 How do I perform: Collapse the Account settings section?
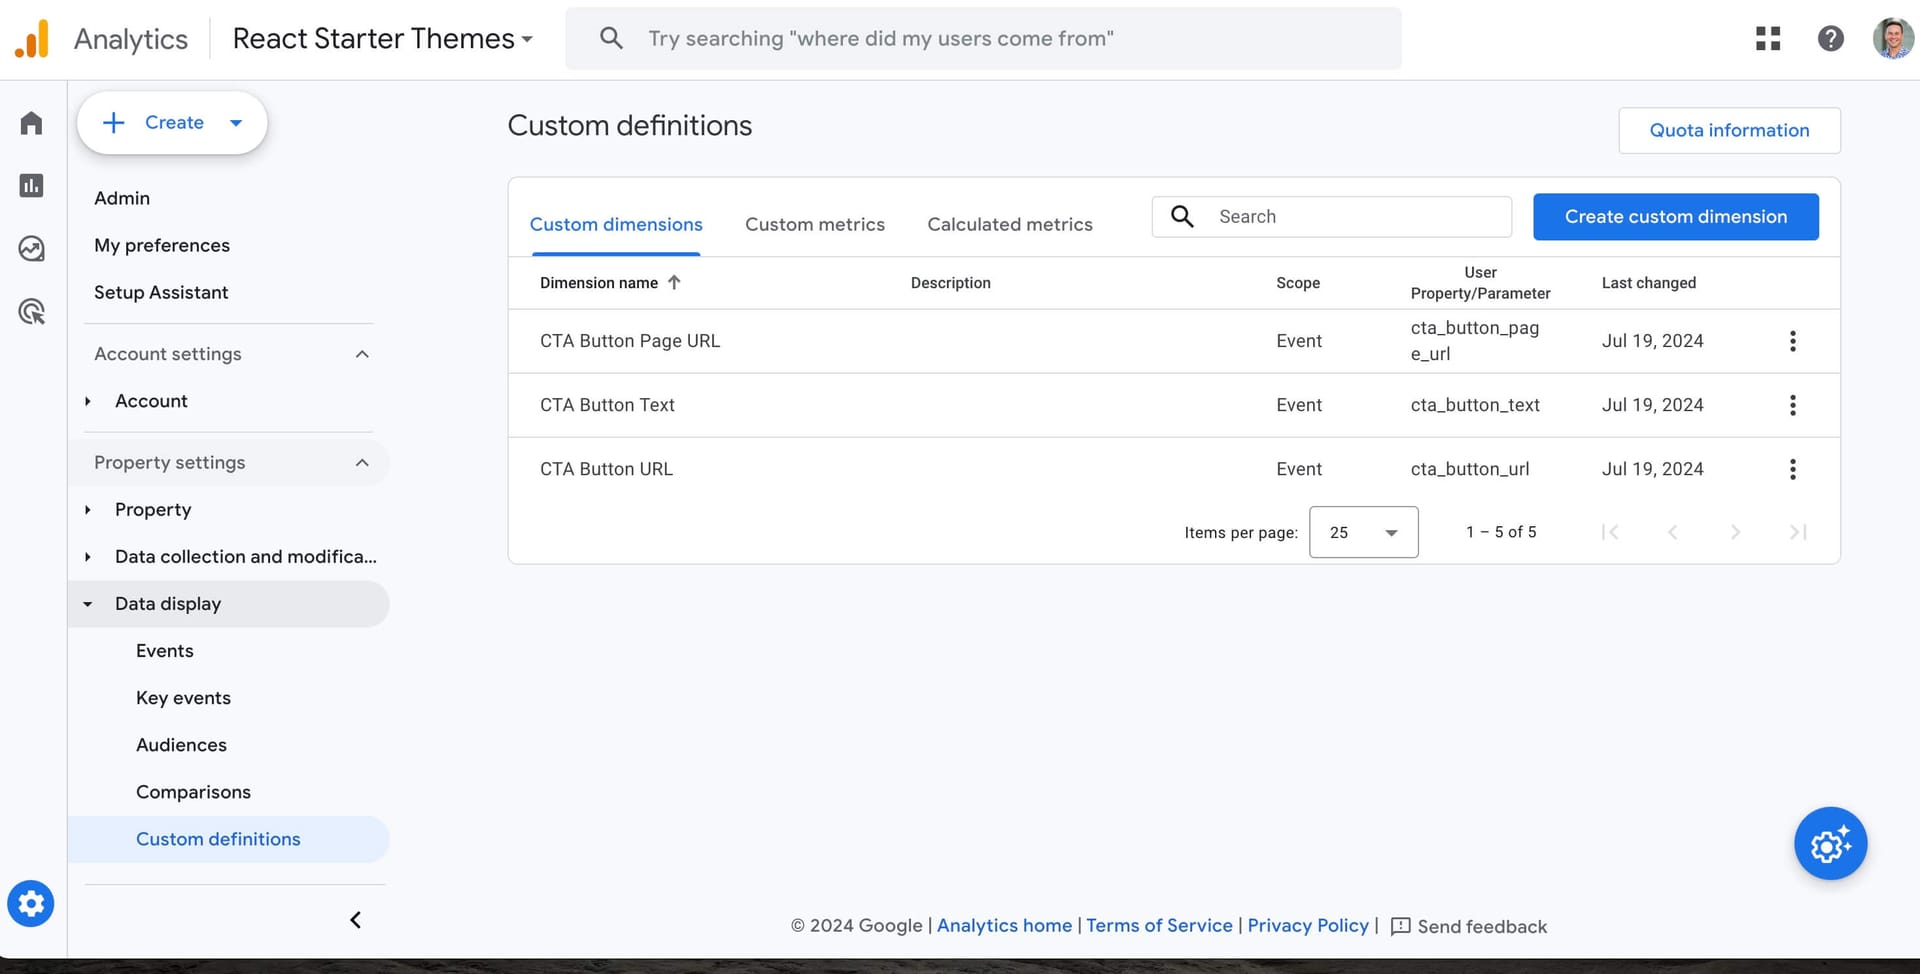pyautogui.click(x=362, y=354)
